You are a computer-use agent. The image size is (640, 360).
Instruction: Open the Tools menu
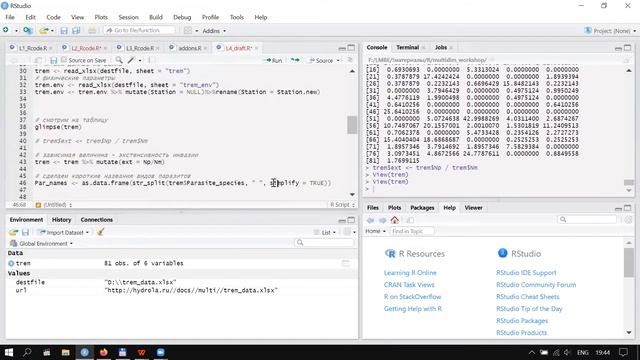237,17
